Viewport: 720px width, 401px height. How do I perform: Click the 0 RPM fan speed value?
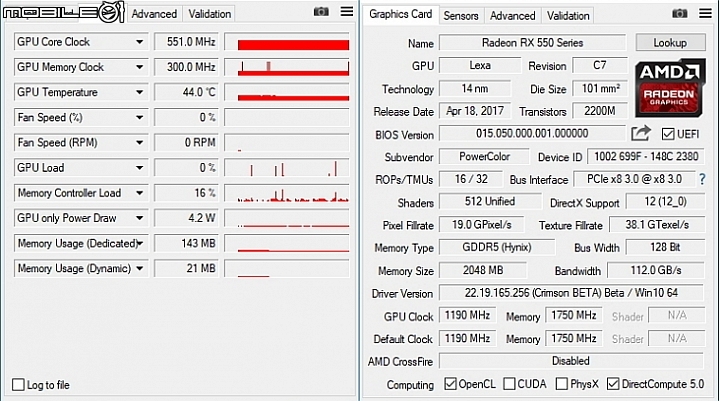tap(187, 143)
